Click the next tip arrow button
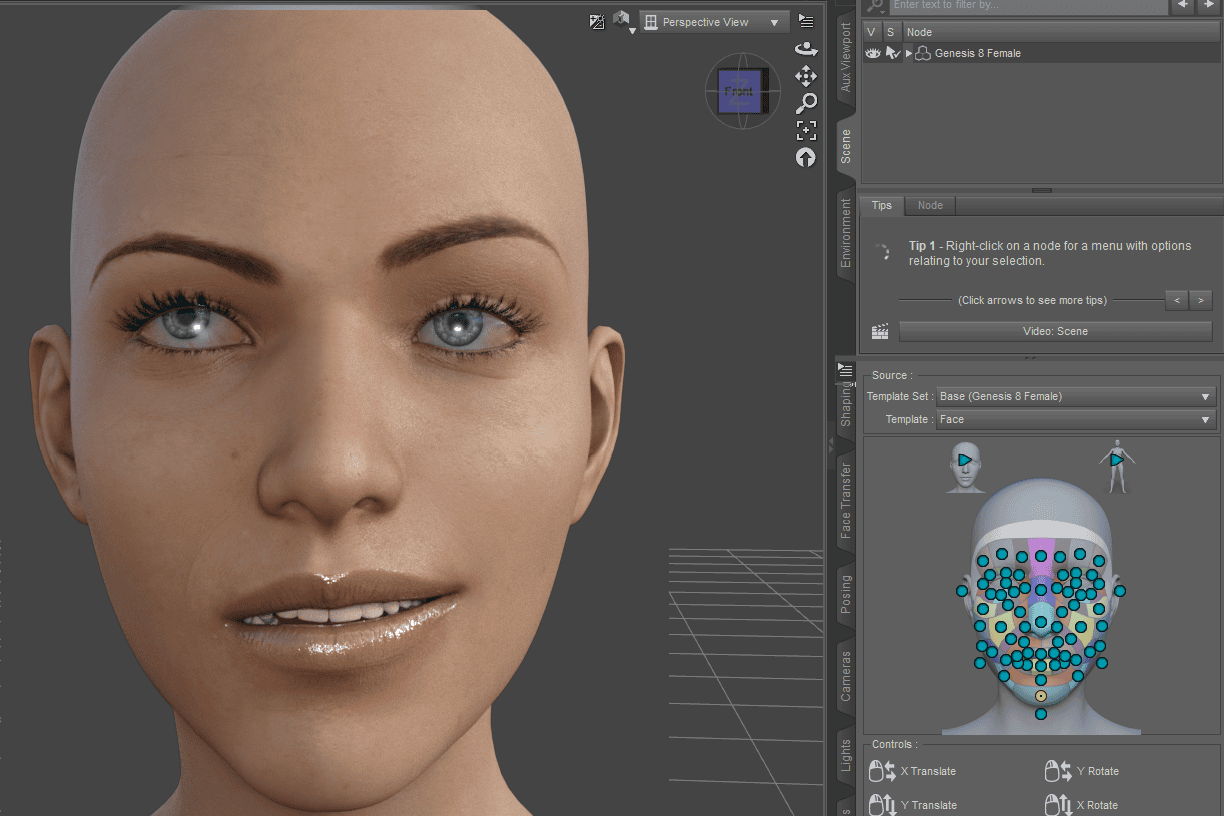This screenshot has height=816, width=1224. pos(1199,300)
